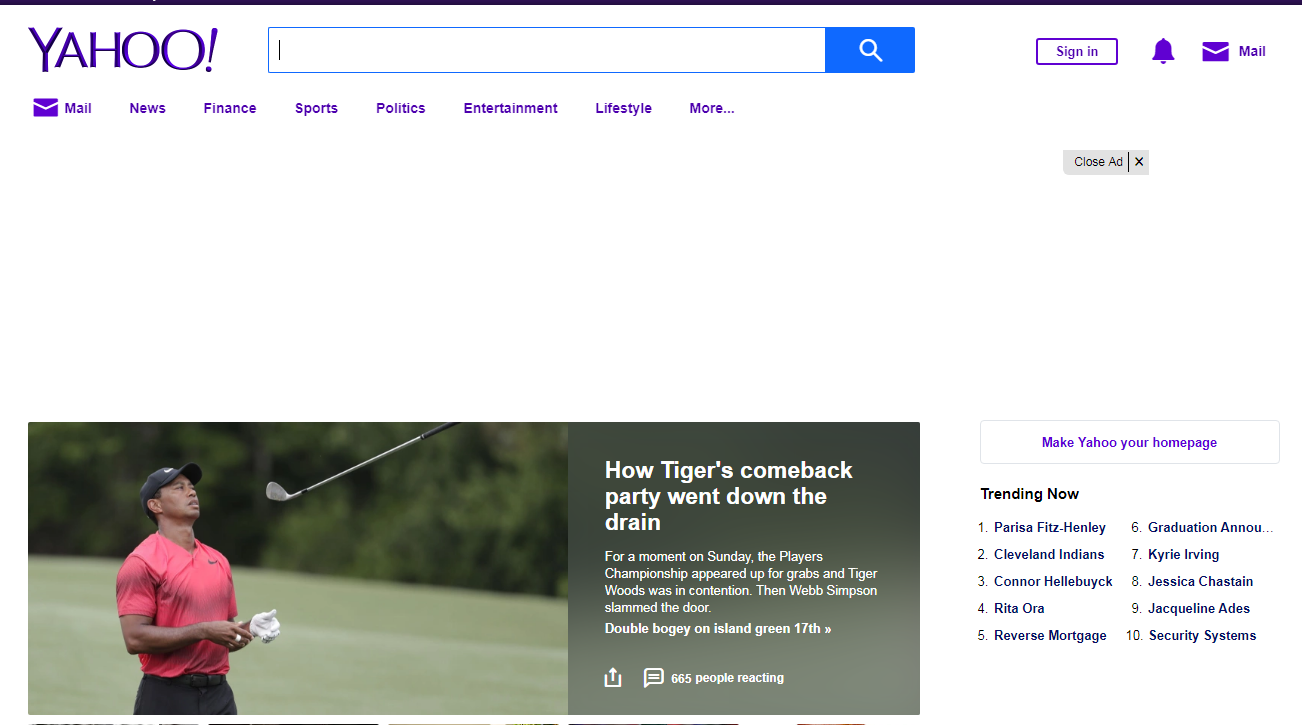Viewport: 1302px width, 725px height.
Task: Click the 665 people reacting text
Action: (x=727, y=678)
